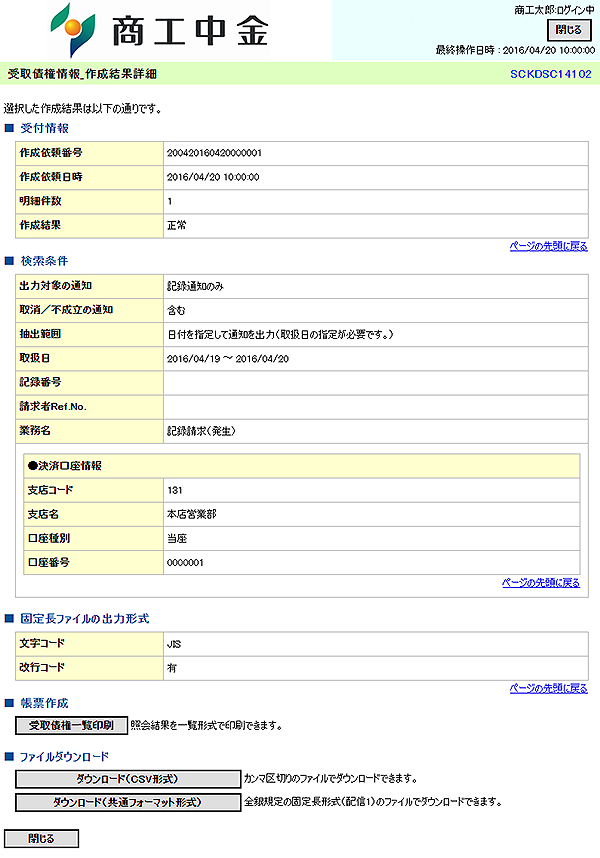The width and height of the screenshot is (600, 858).
Task: Click 口座種別 value 当座
Action: 177,538
